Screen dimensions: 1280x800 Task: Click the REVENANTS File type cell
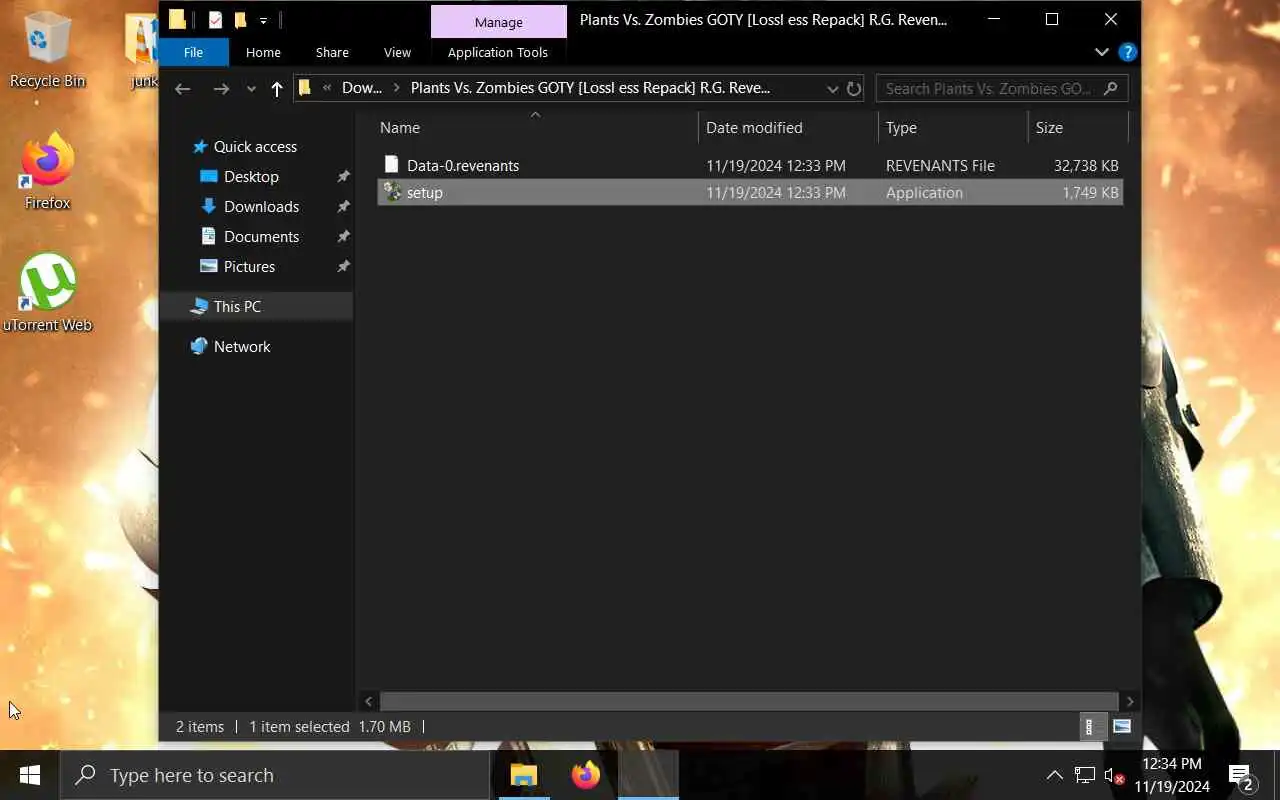(940, 165)
